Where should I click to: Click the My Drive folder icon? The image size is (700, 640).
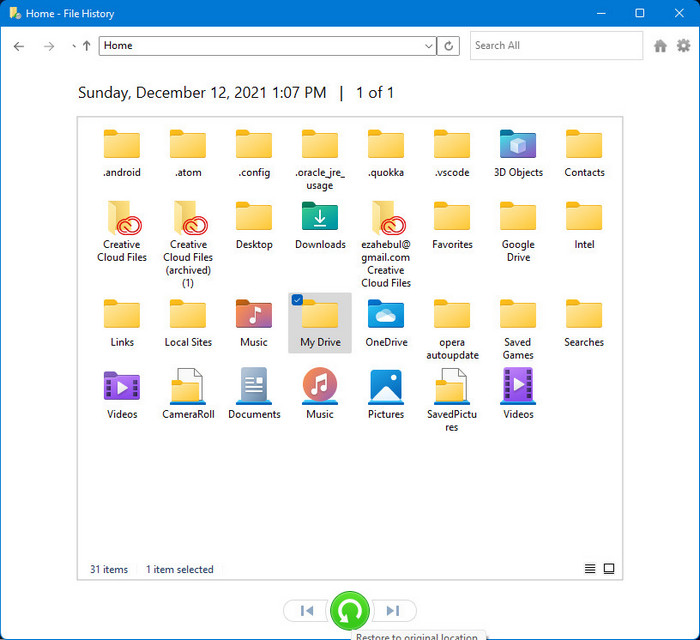coord(320,315)
